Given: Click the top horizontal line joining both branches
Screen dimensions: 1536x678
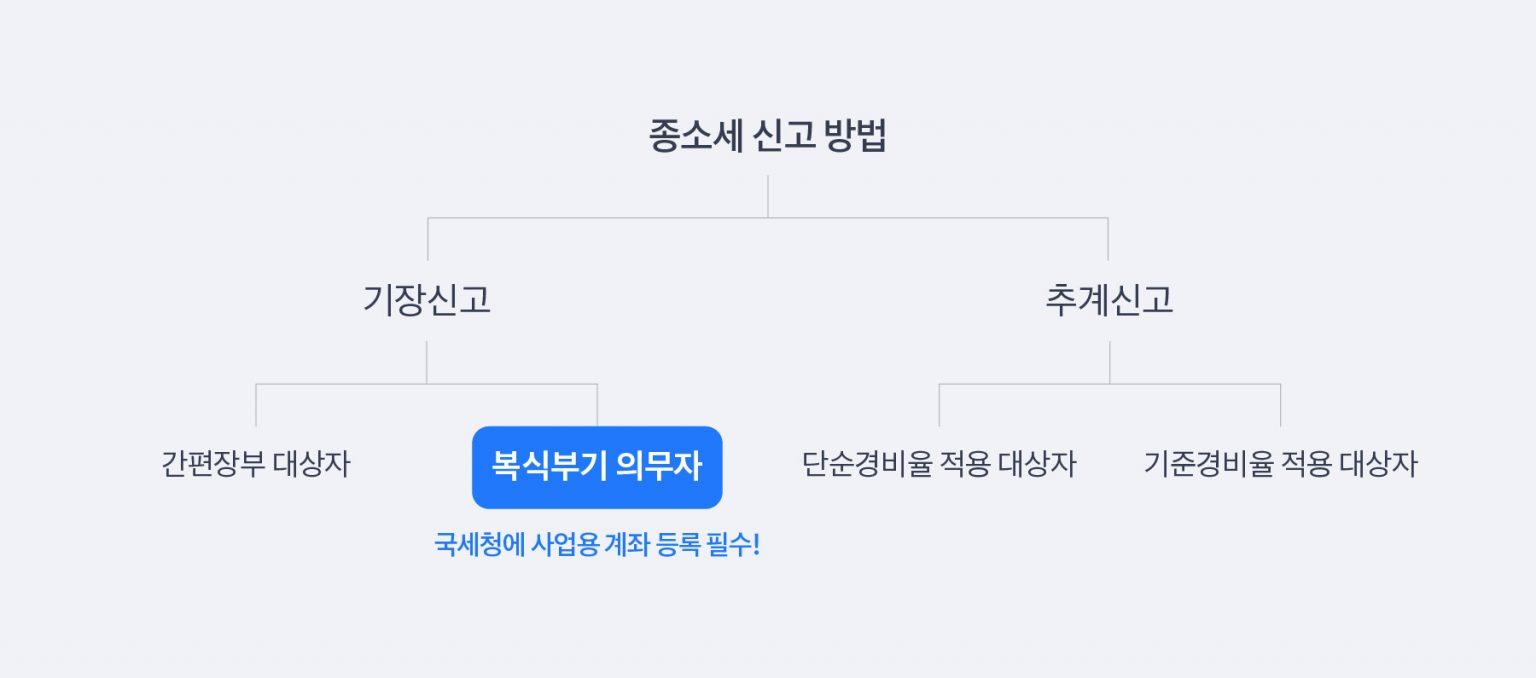Looking at the screenshot, I should tap(600, 218).
